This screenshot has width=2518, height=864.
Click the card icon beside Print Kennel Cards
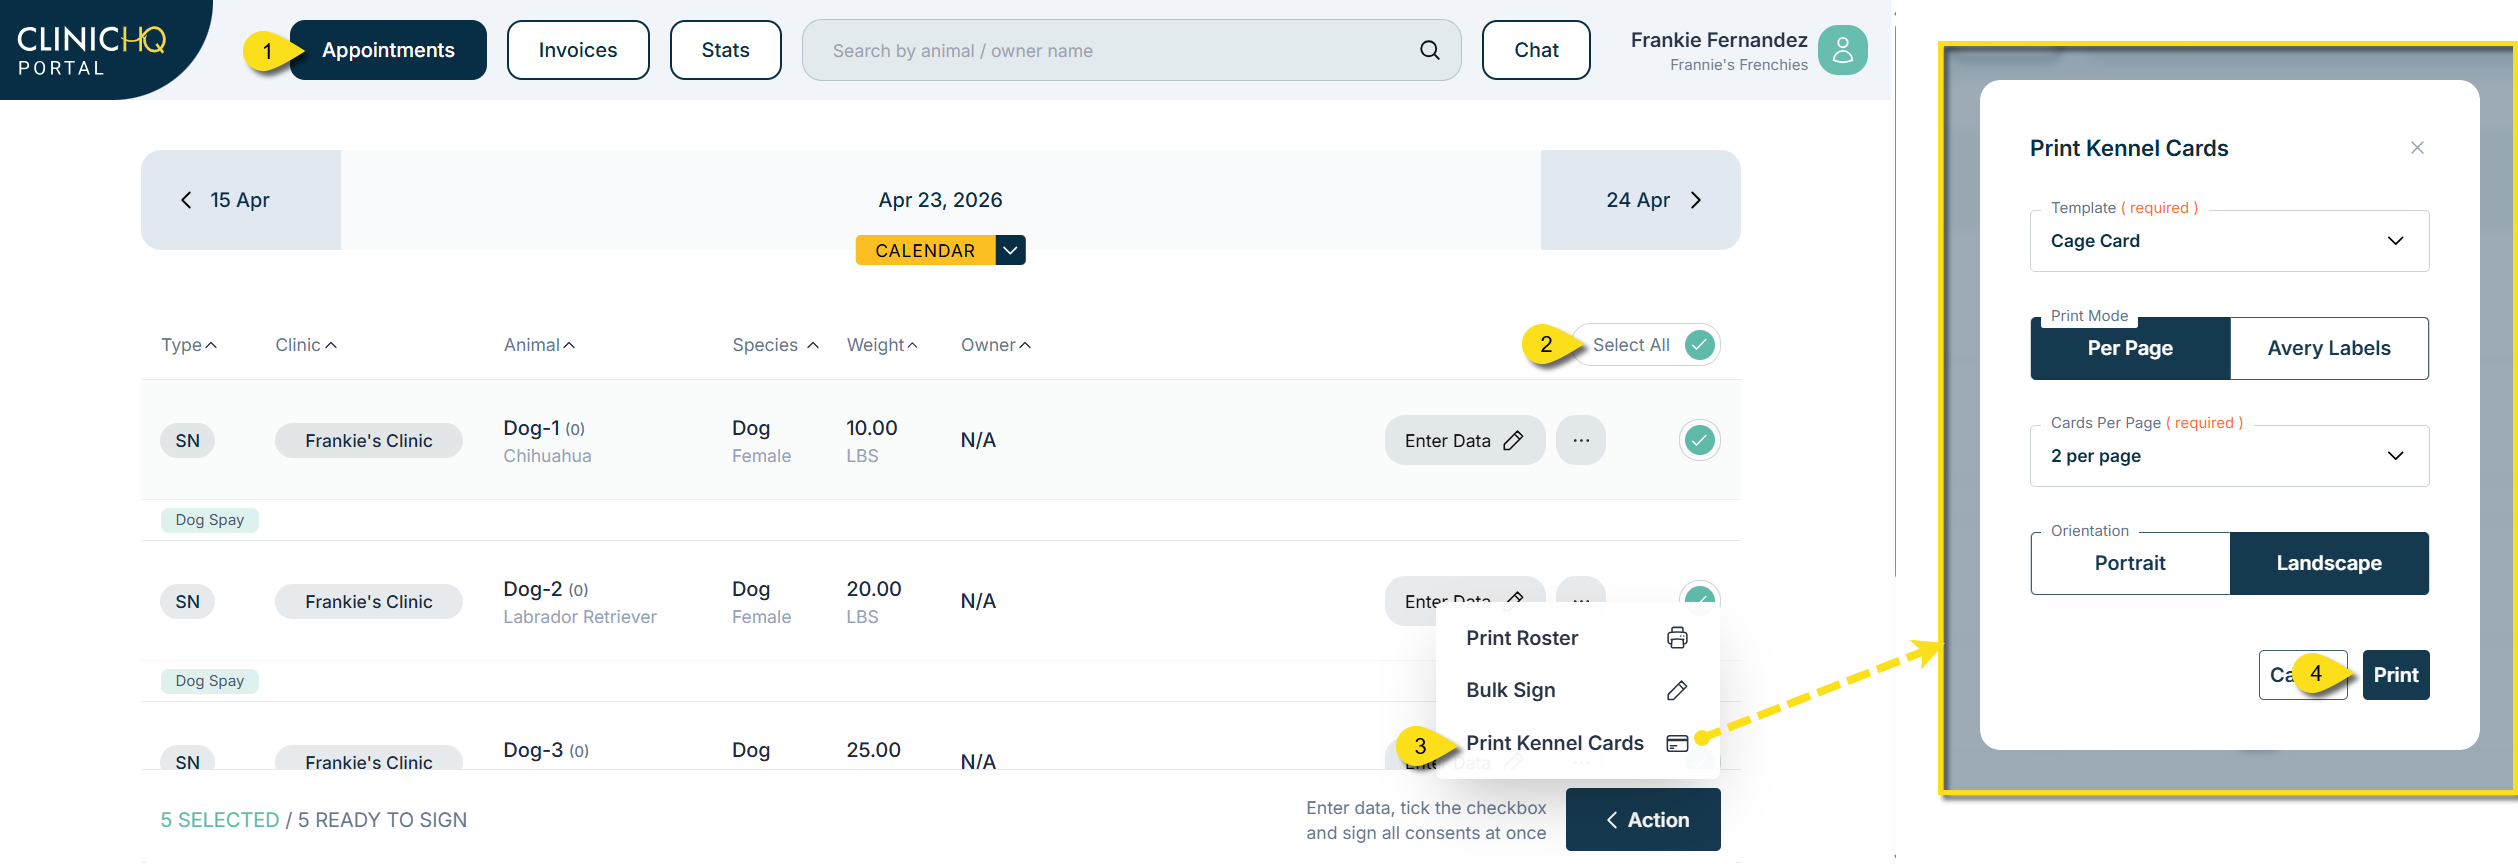click(1677, 743)
